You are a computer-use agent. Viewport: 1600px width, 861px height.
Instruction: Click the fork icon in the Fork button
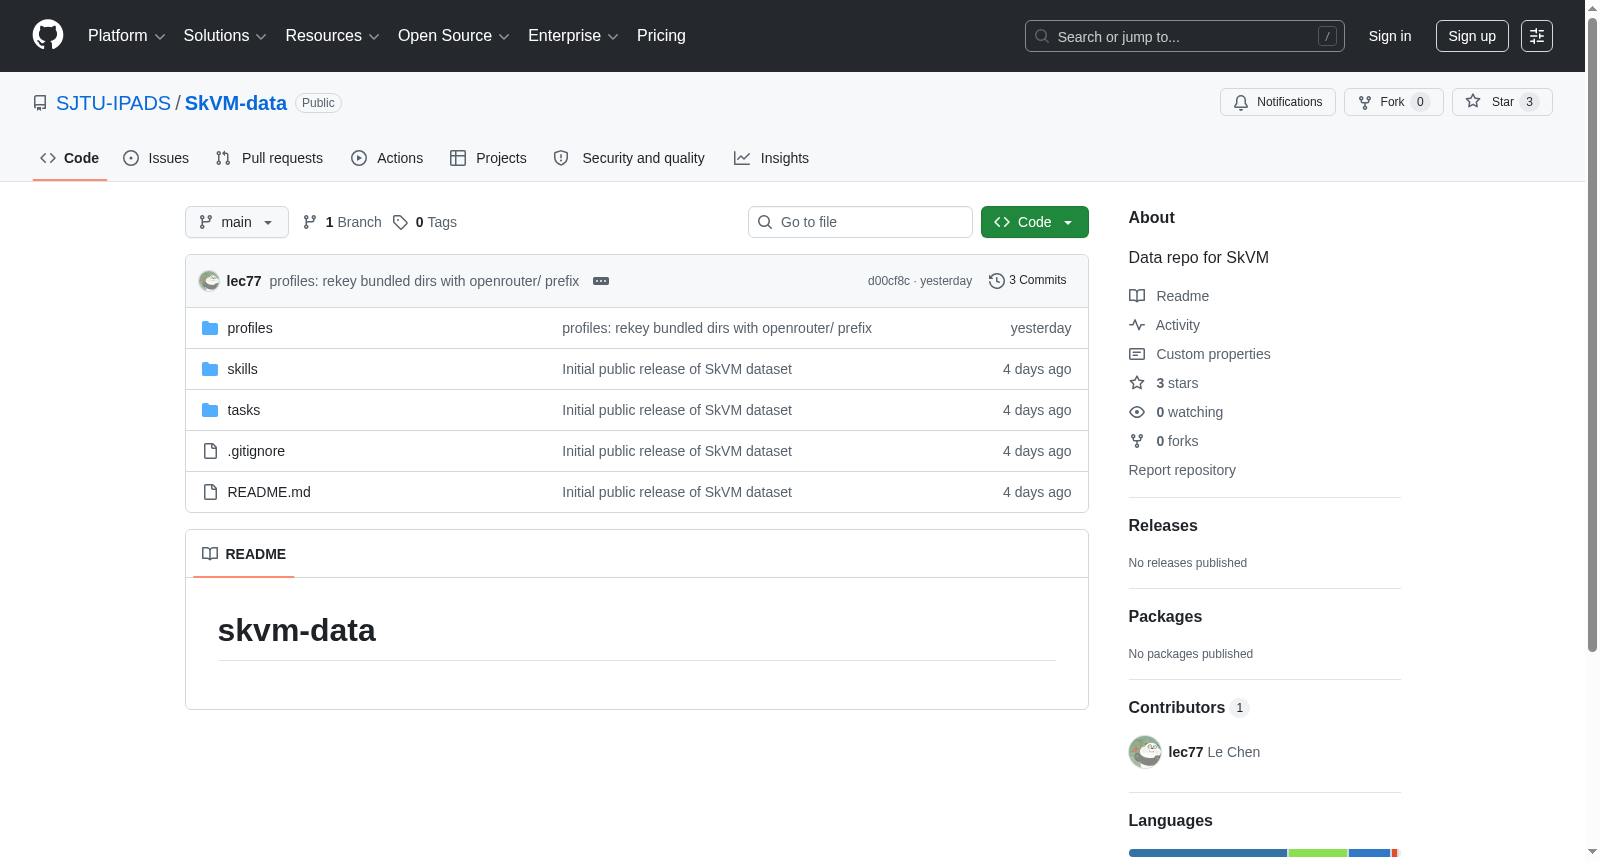(x=1365, y=102)
